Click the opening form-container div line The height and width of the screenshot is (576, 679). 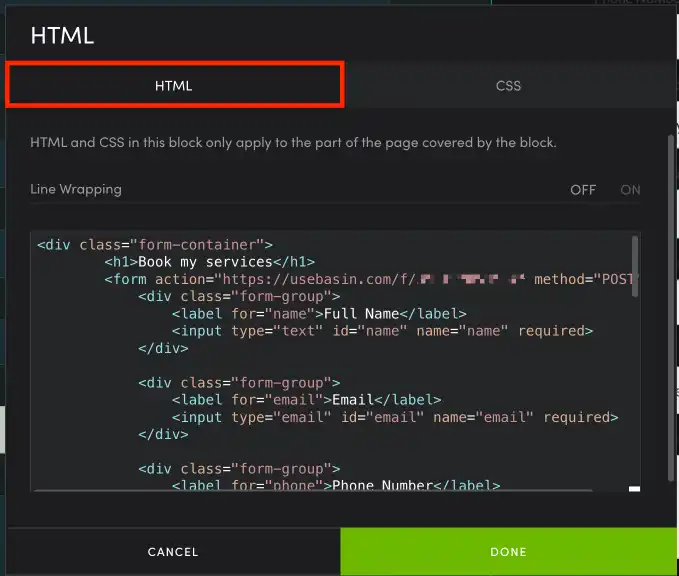click(155, 244)
